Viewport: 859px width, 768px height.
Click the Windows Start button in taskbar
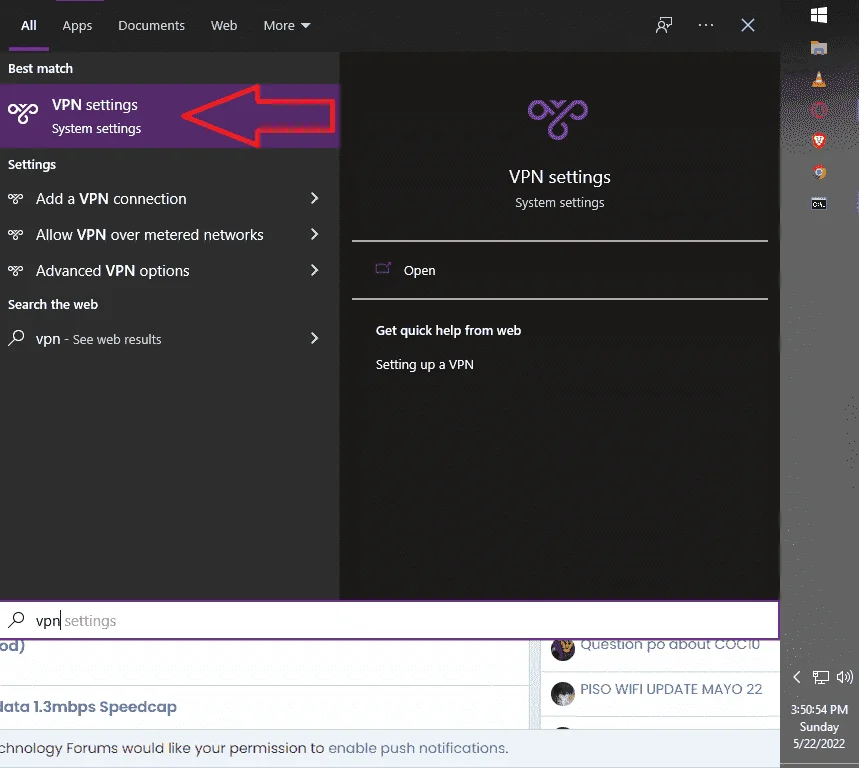[x=819, y=15]
